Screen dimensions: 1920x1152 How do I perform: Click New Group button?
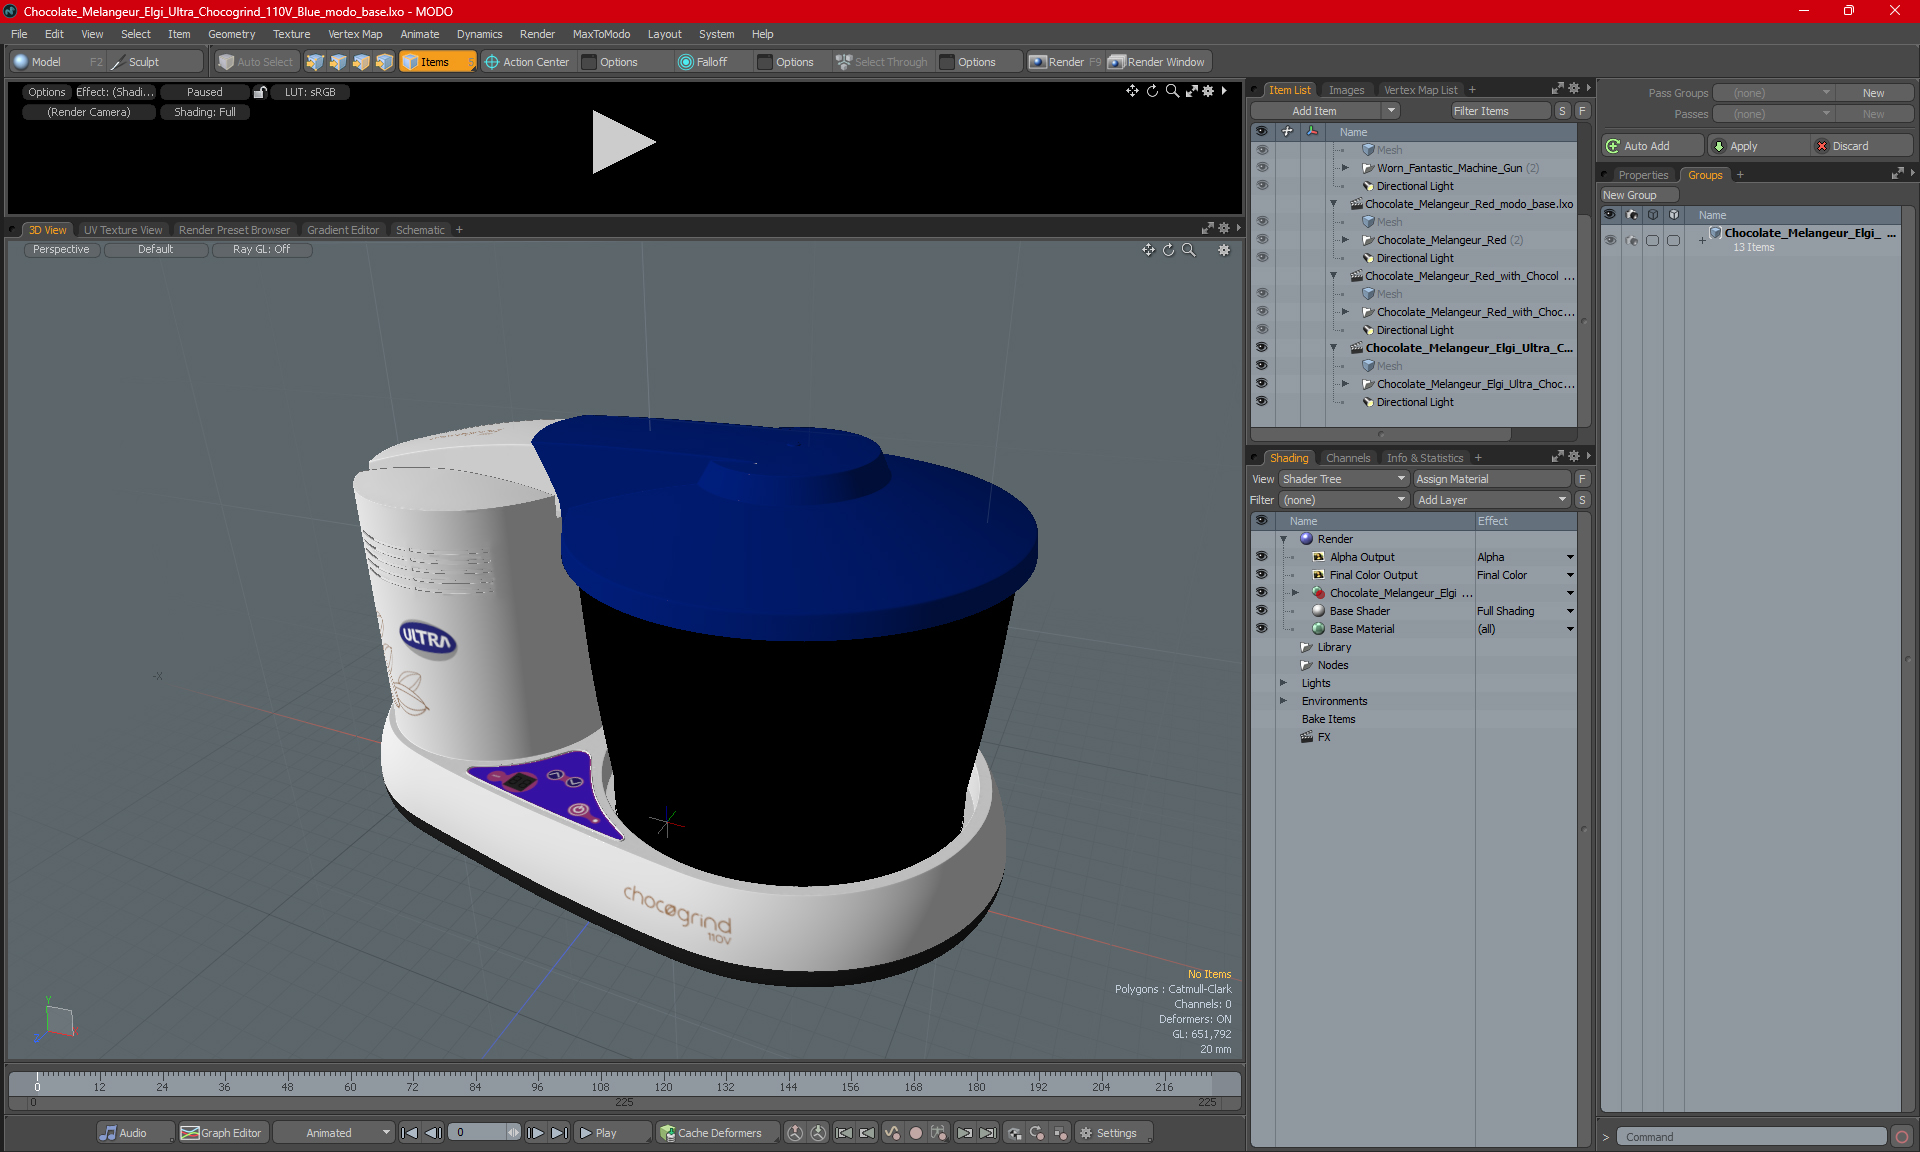point(1638,195)
